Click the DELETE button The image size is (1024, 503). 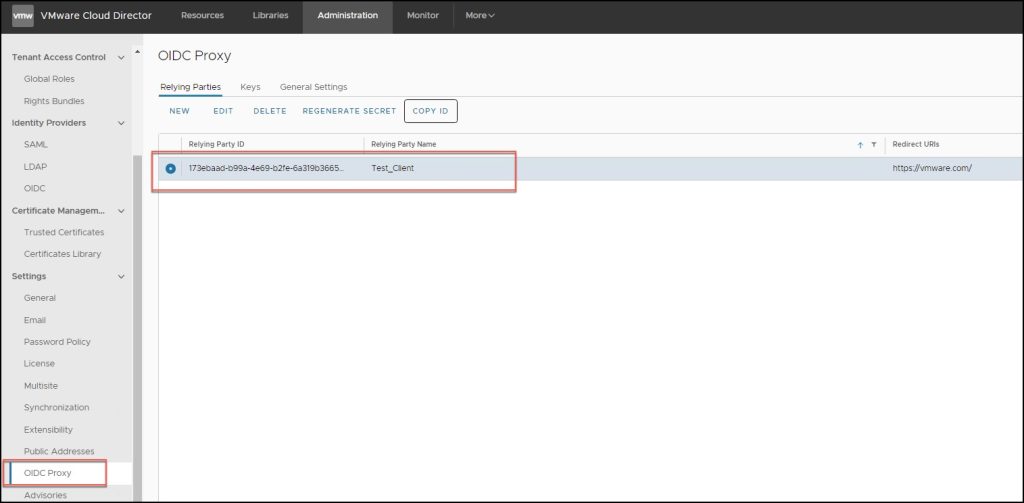270,111
